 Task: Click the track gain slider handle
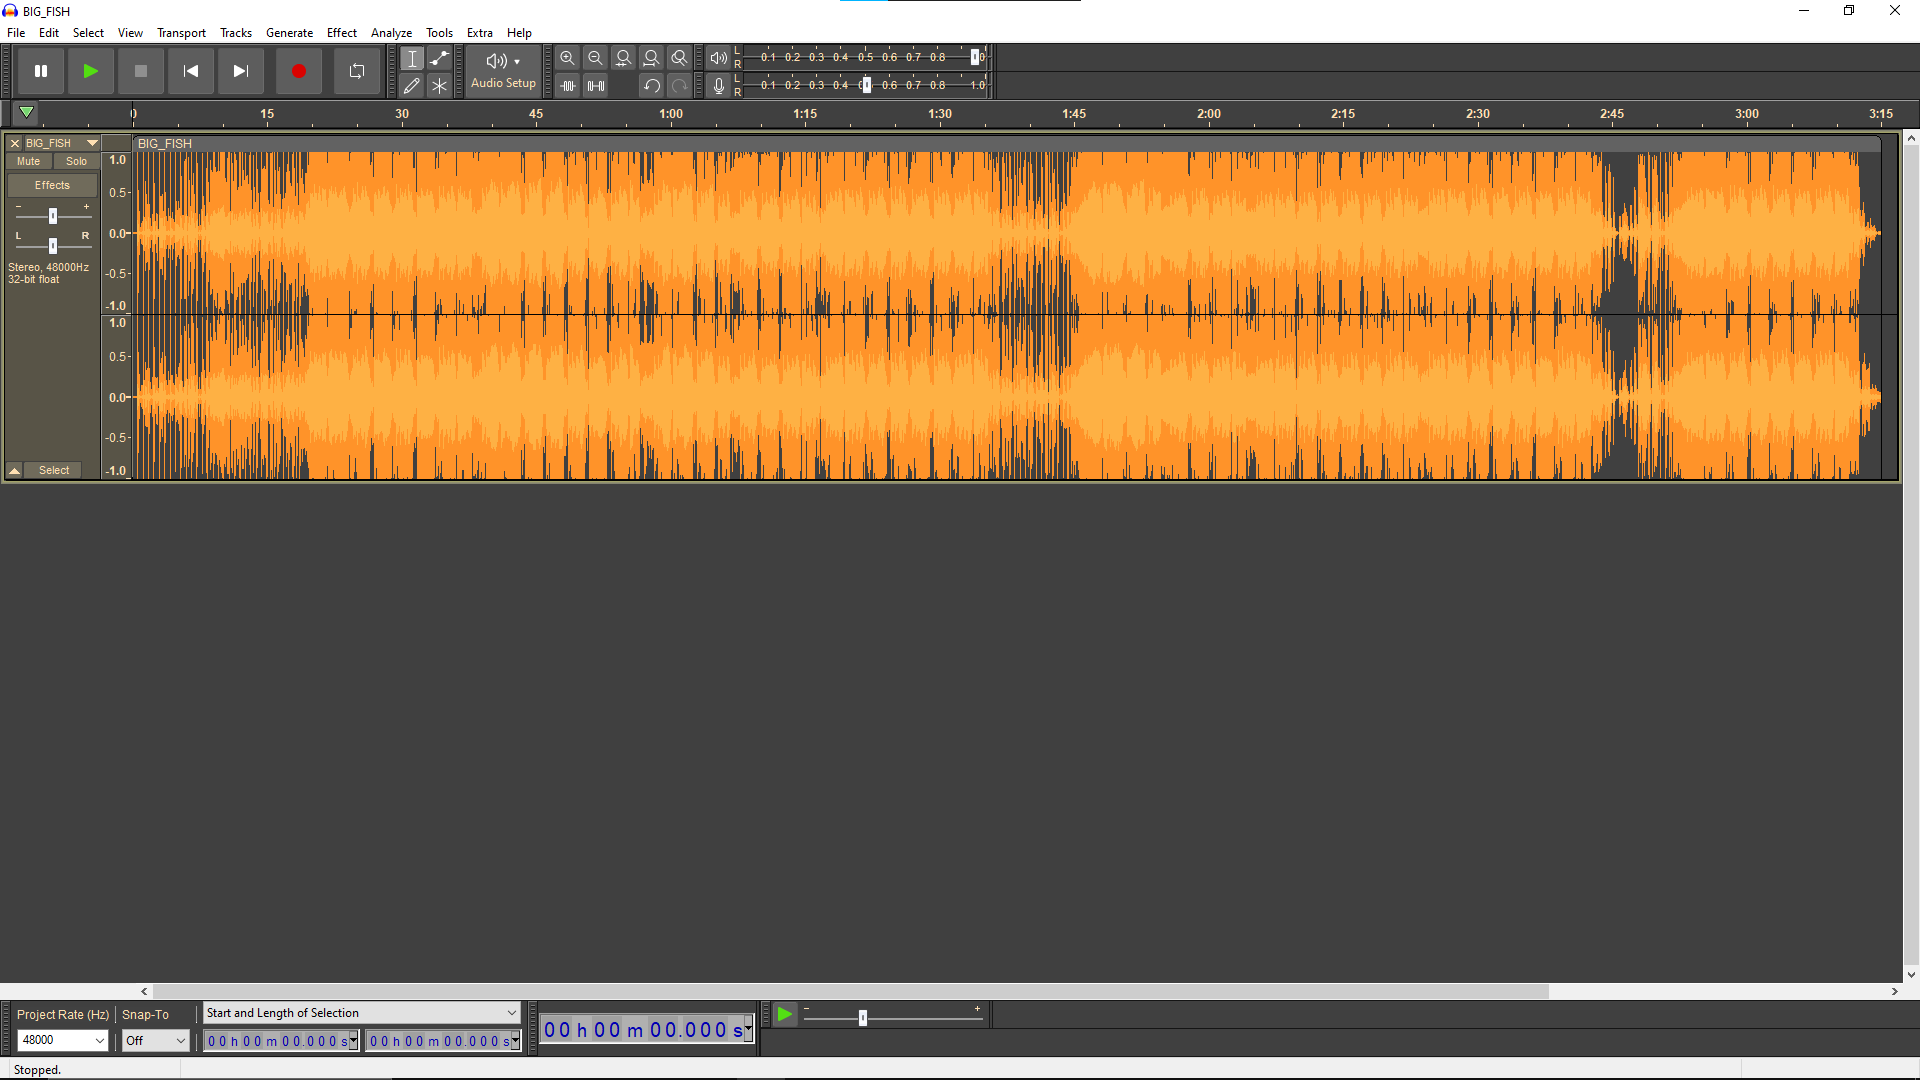click(x=53, y=216)
